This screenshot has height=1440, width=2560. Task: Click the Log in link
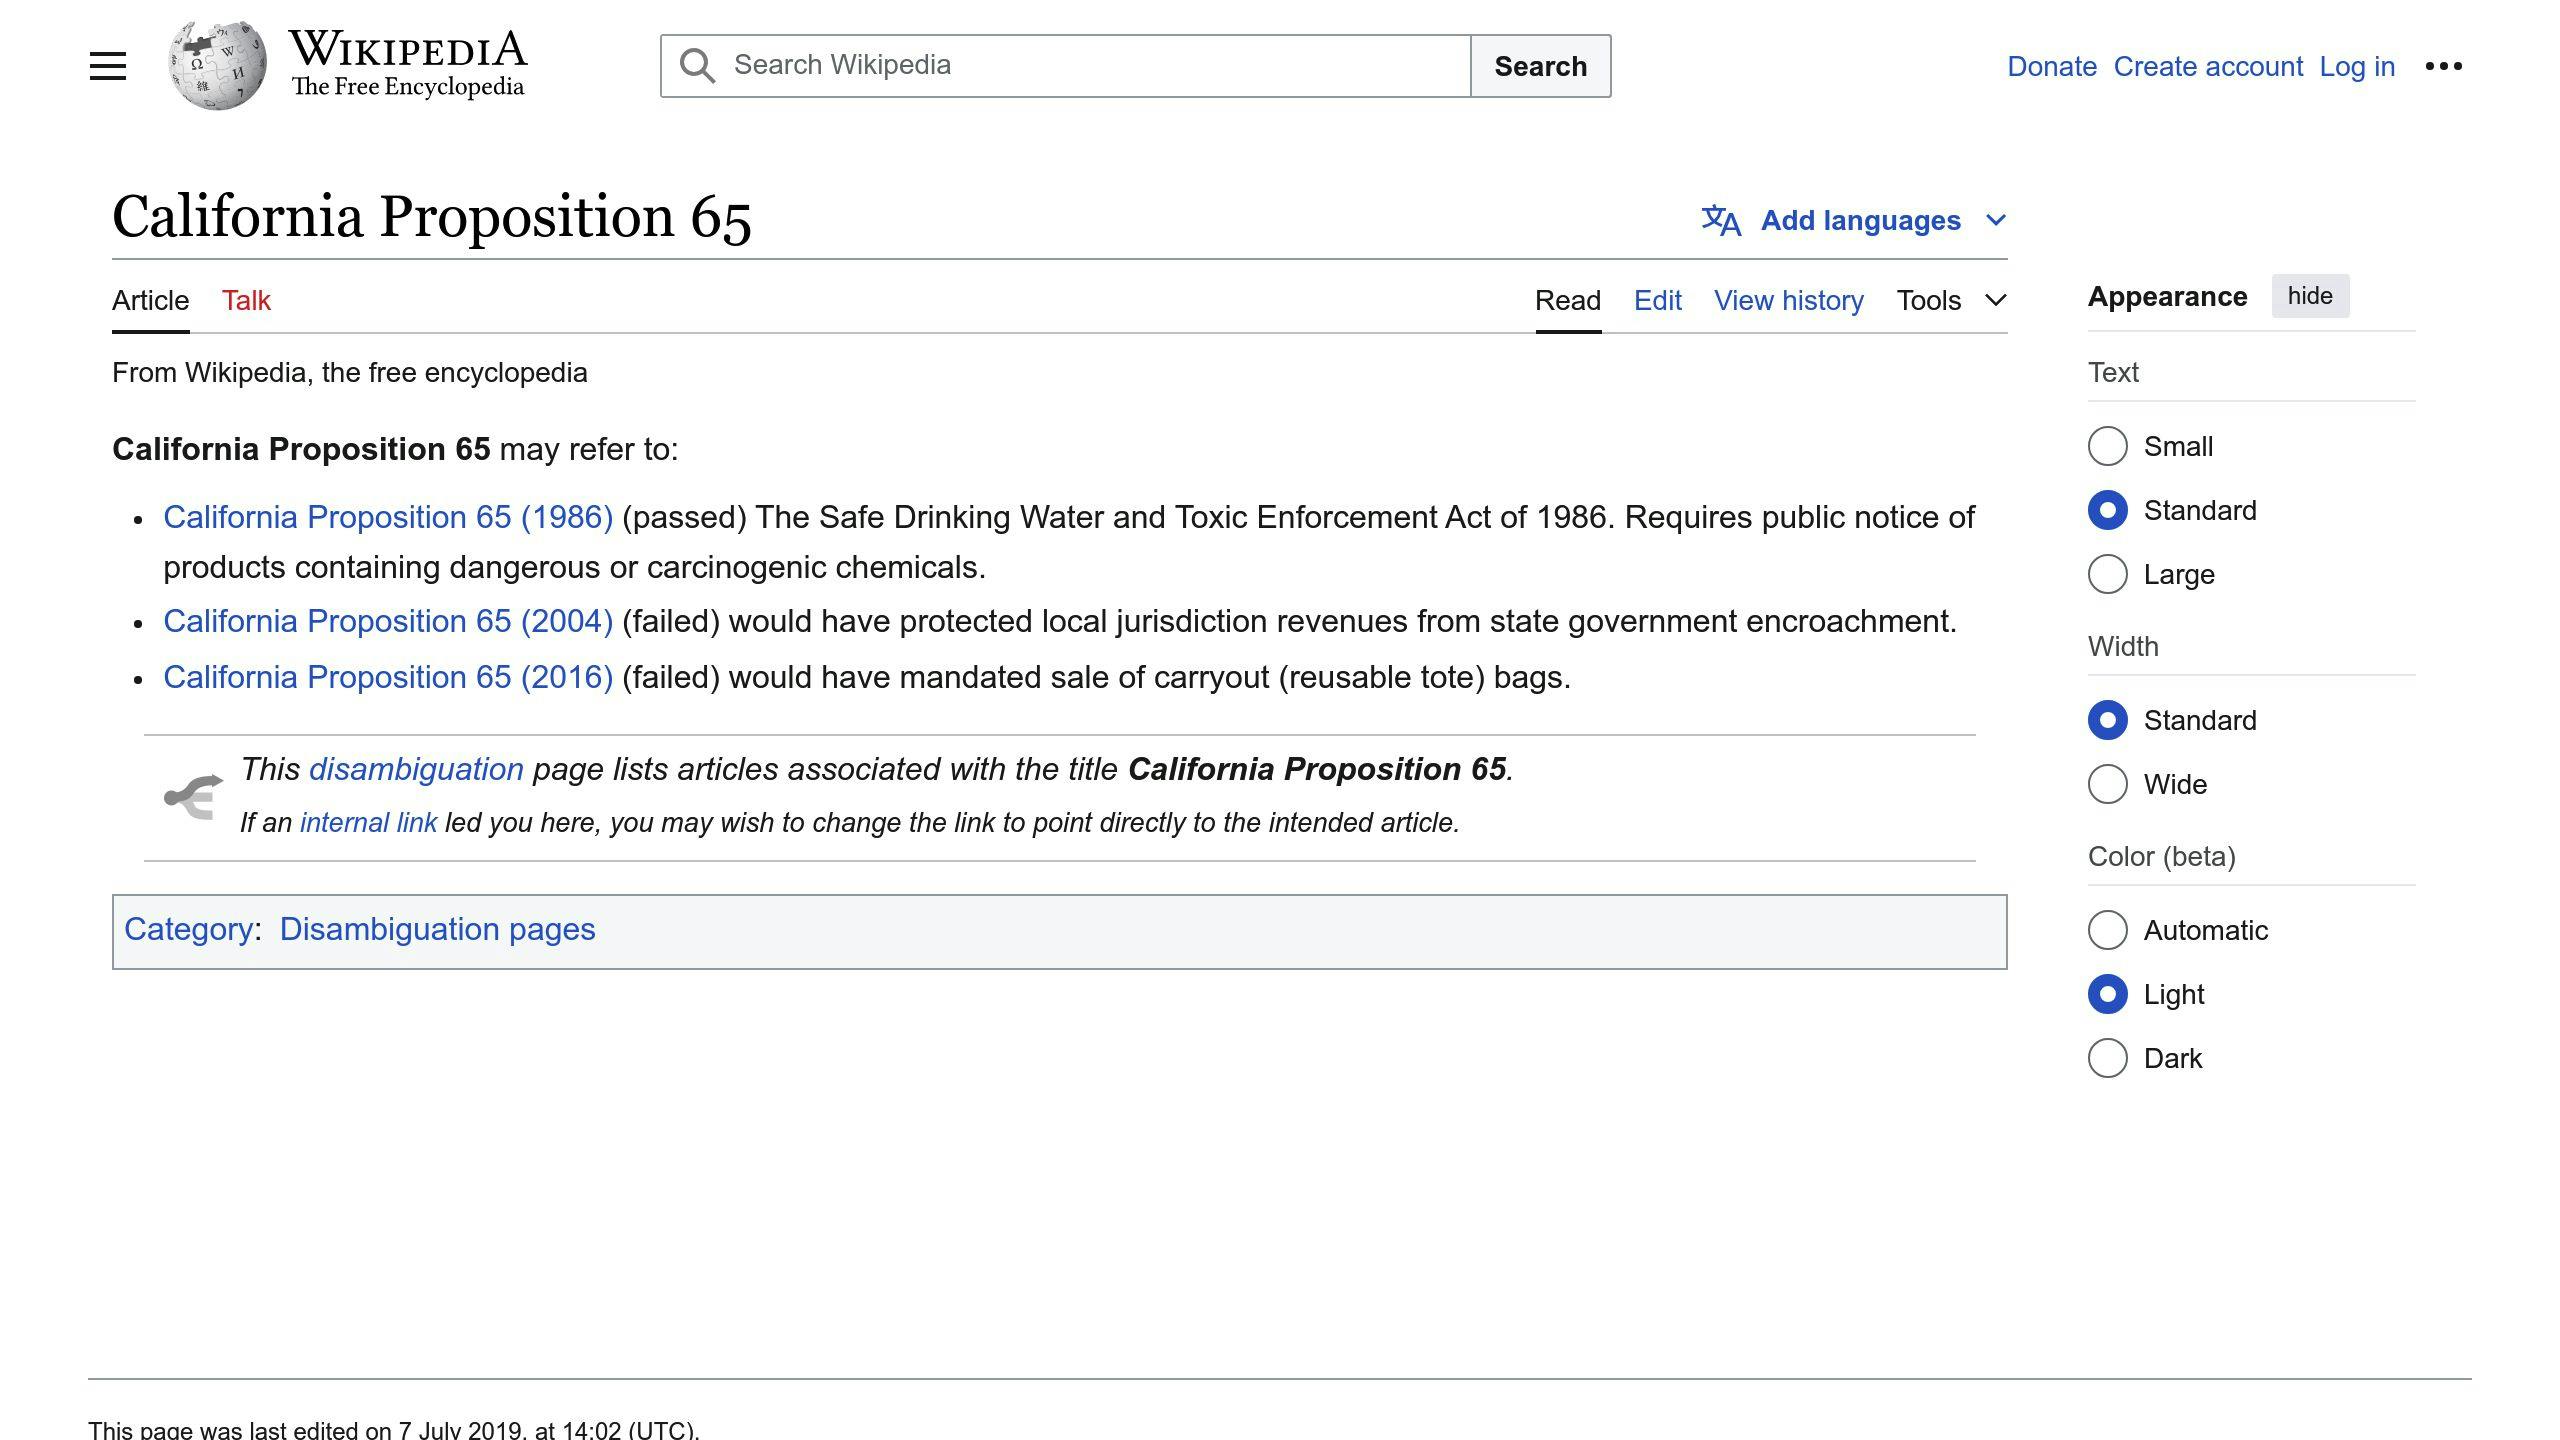2357,66
